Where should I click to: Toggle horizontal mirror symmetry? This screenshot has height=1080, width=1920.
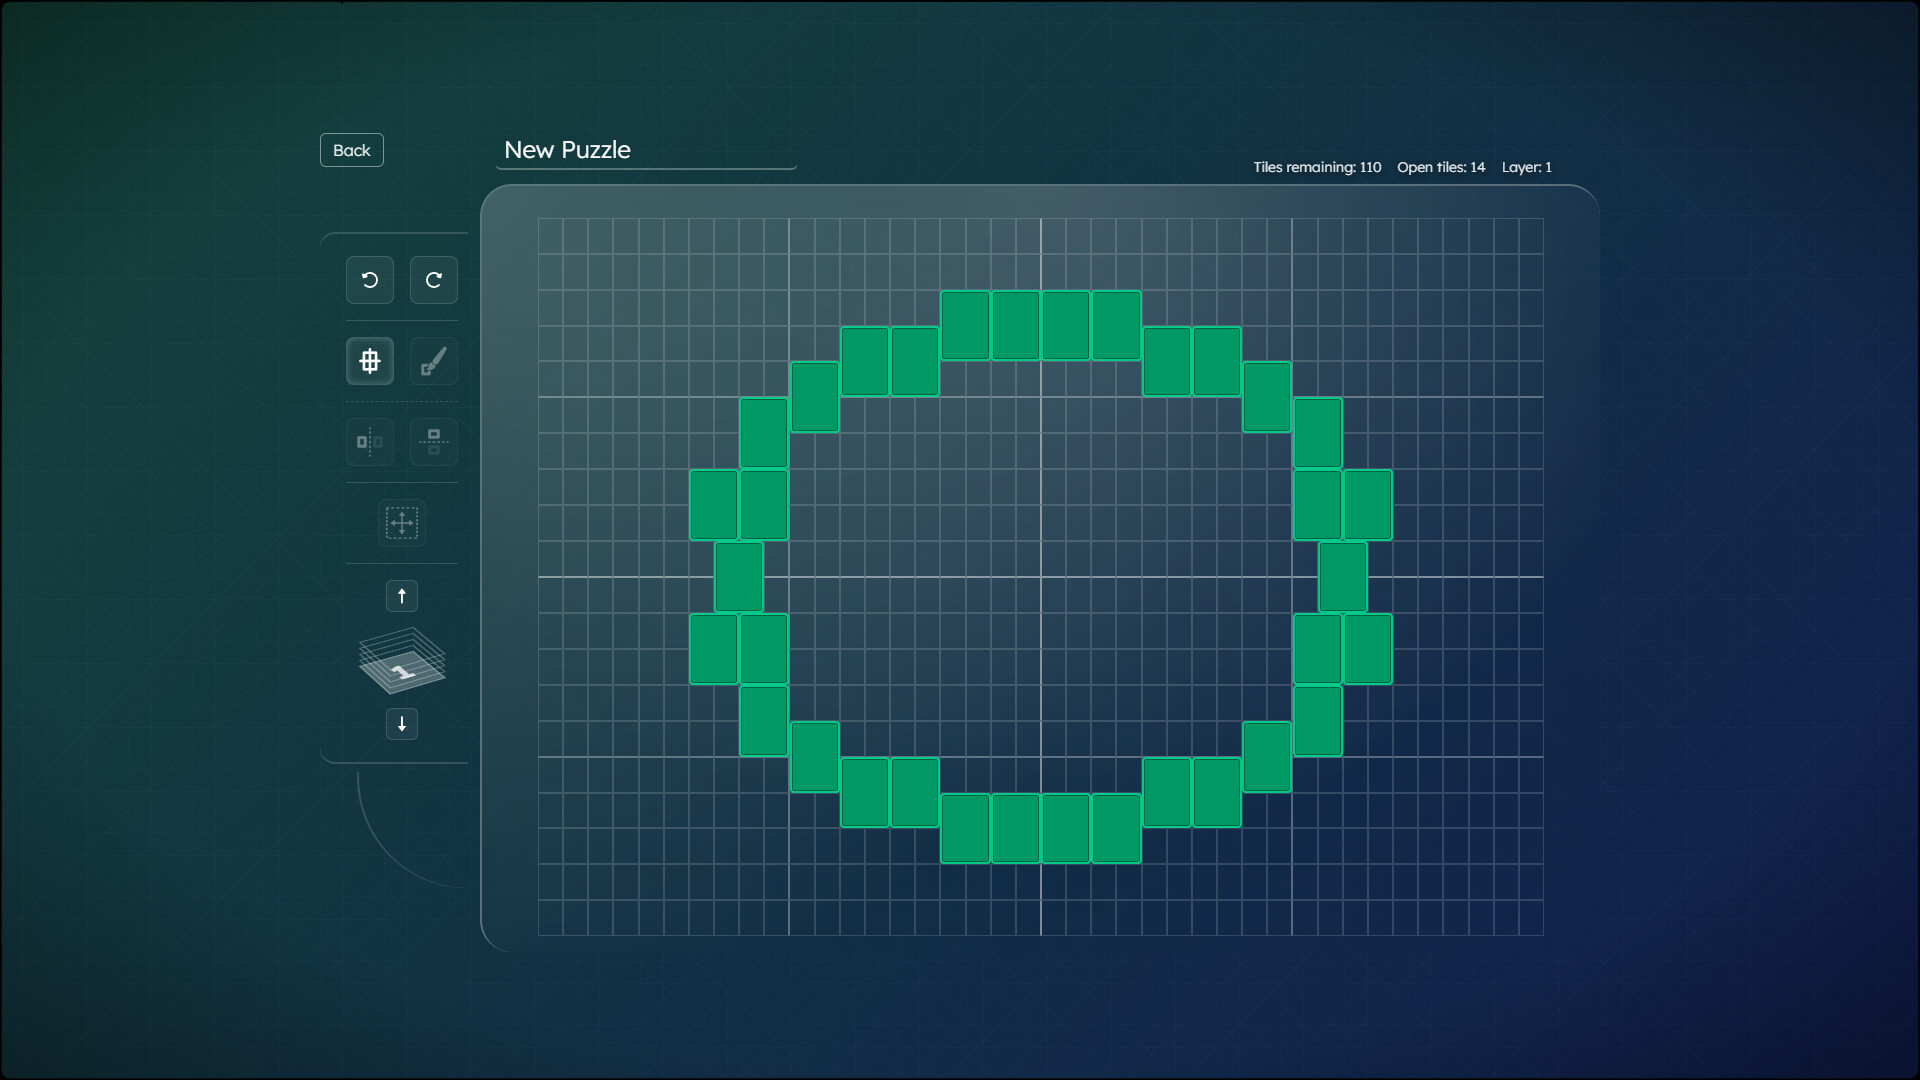coord(370,442)
